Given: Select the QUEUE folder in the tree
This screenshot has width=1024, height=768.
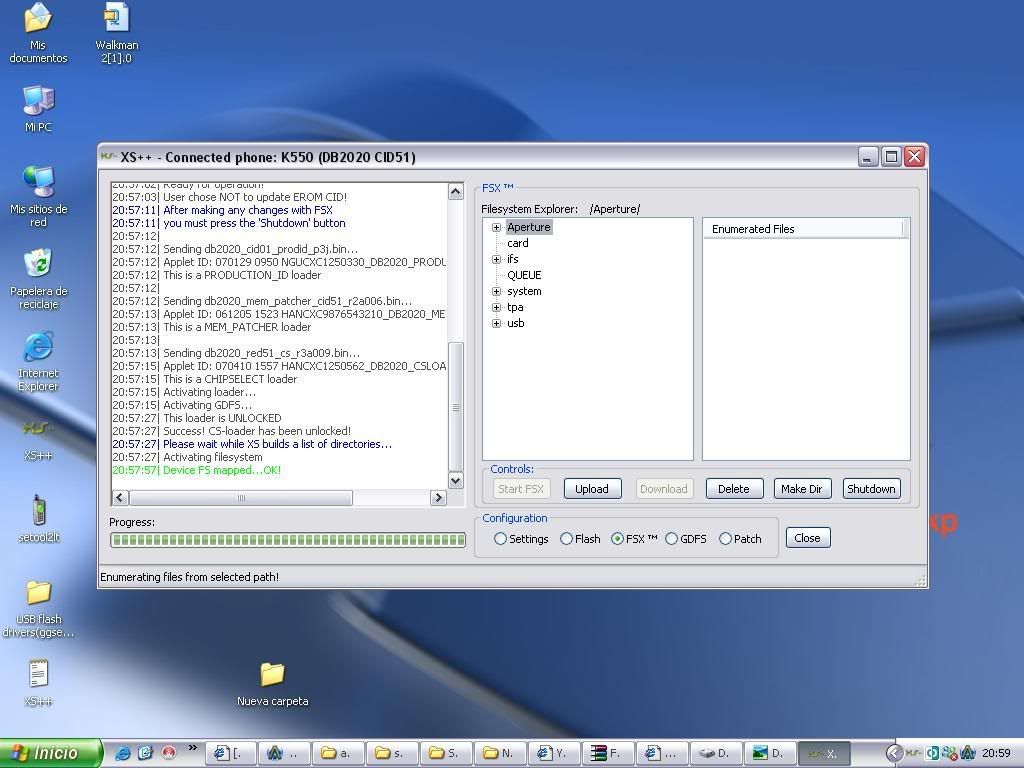Looking at the screenshot, I should click(x=524, y=275).
